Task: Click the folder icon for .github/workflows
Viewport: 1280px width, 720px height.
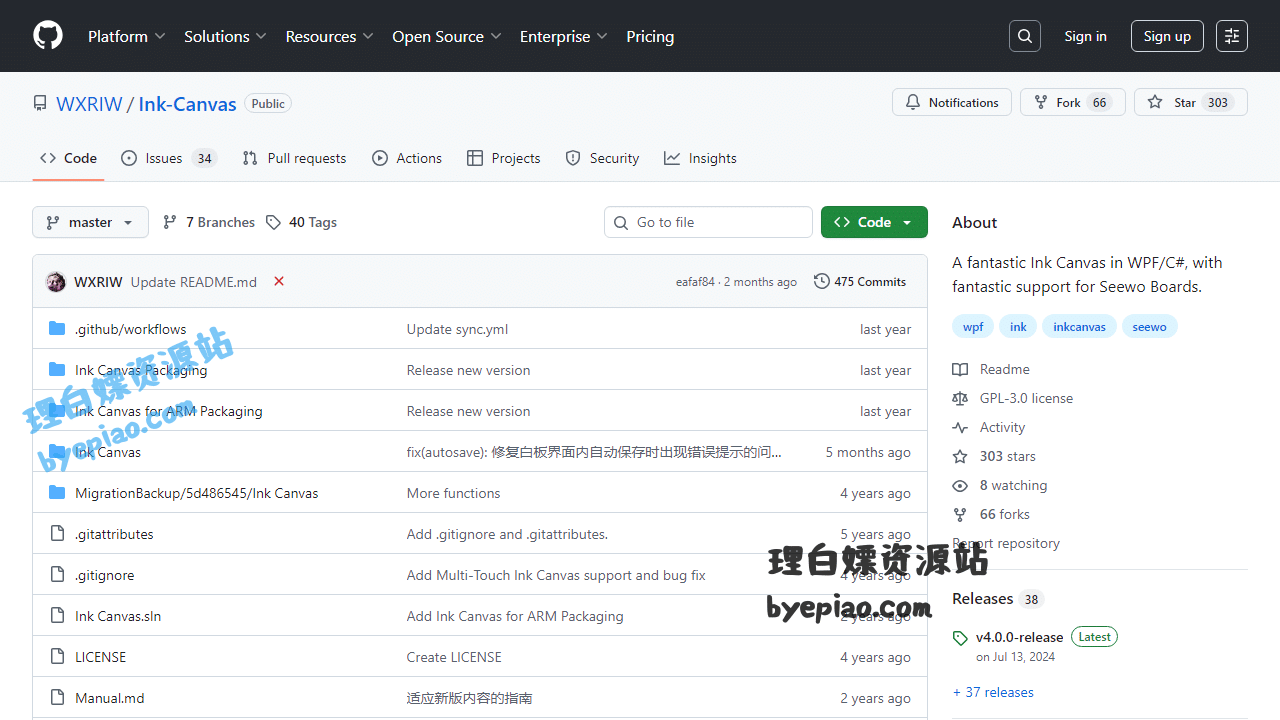Action: (57, 328)
